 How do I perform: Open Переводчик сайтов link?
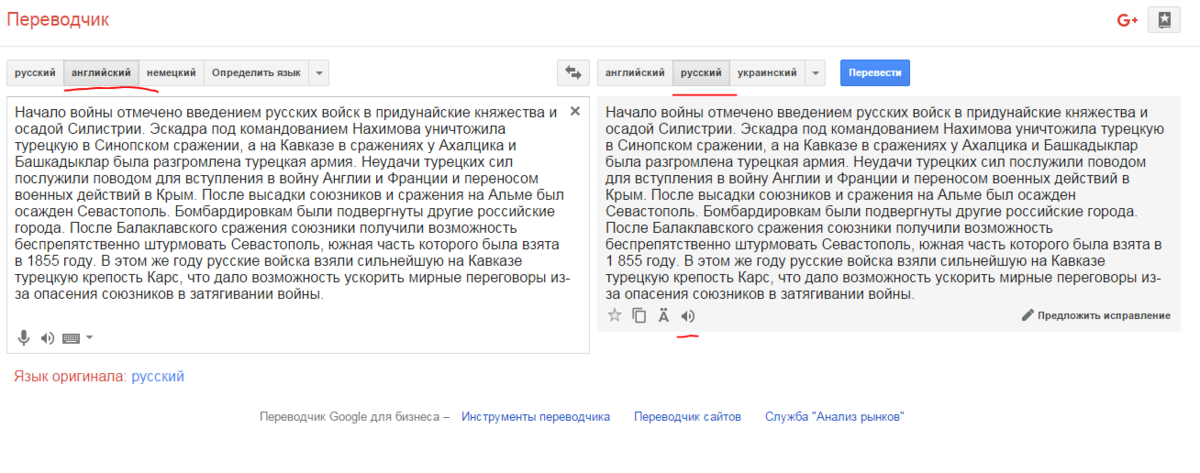pos(688,417)
